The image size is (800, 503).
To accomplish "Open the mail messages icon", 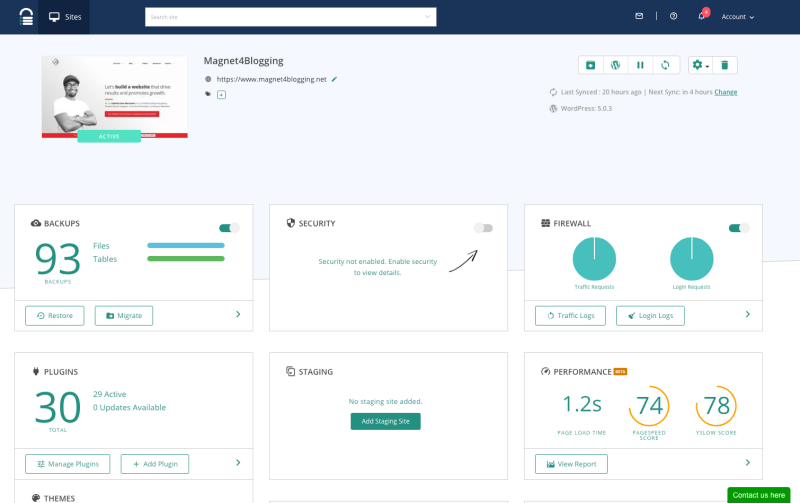I will tap(639, 16).
